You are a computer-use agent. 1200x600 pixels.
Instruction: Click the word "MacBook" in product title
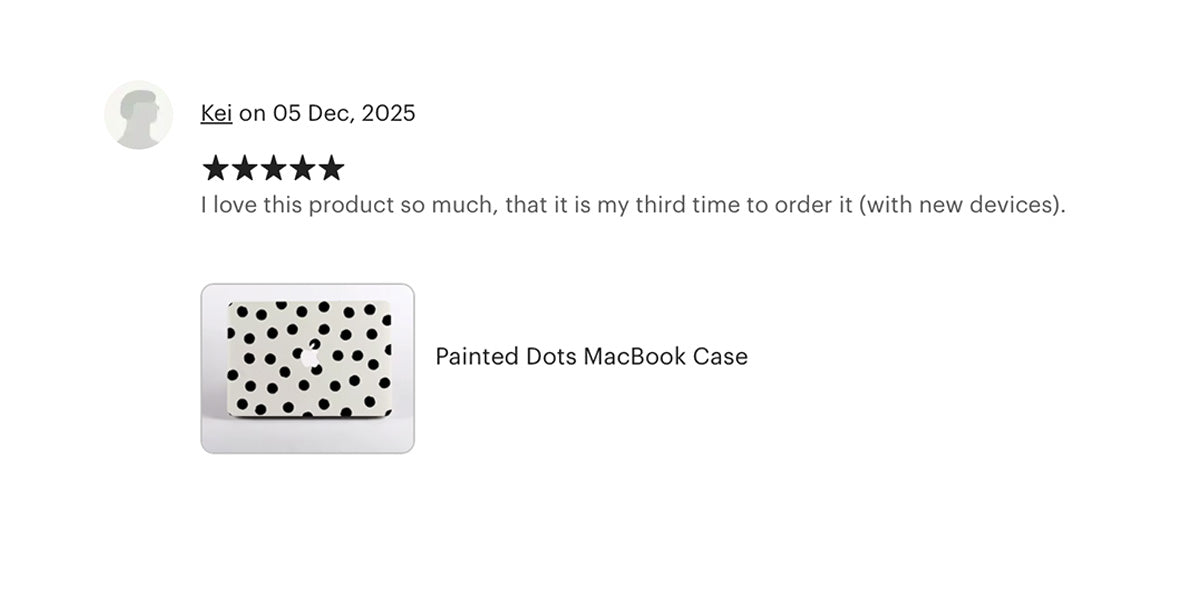pos(636,356)
